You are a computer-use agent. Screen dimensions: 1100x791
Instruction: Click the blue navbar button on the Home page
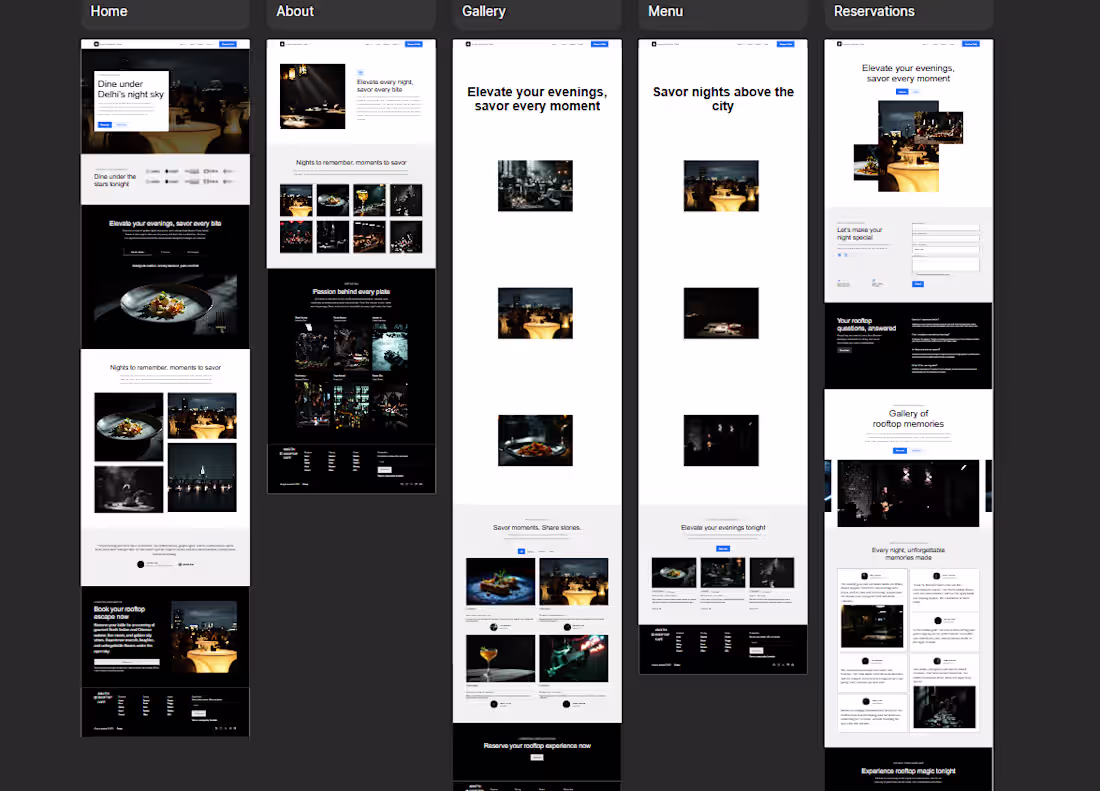tap(228, 44)
